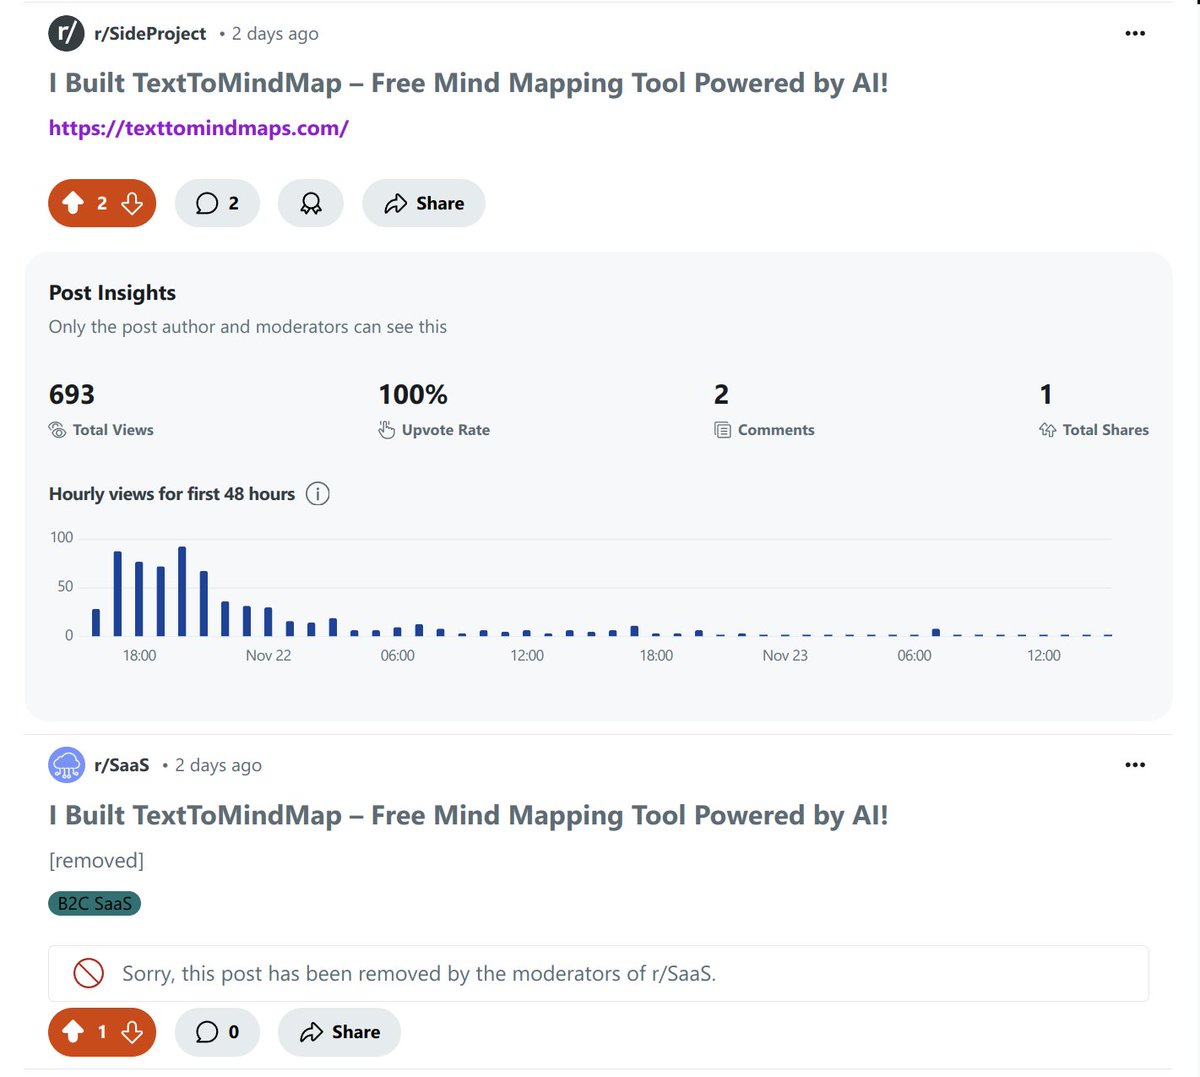
Task: Upvote the r/SideProject post
Action: click(x=73, y=203)
